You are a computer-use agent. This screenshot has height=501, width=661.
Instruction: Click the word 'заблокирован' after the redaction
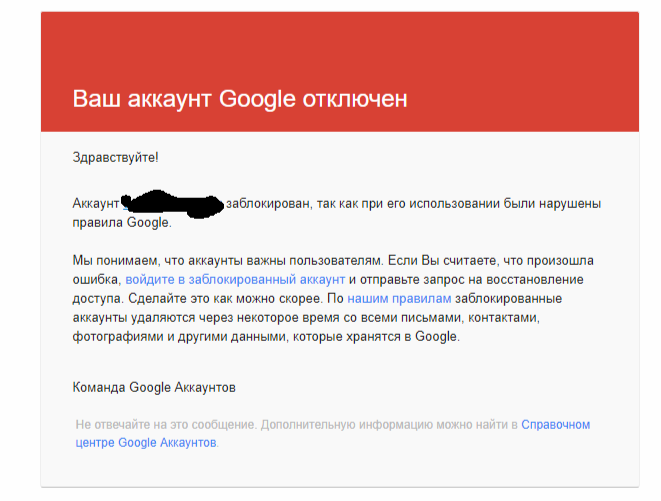click(268, 203)
